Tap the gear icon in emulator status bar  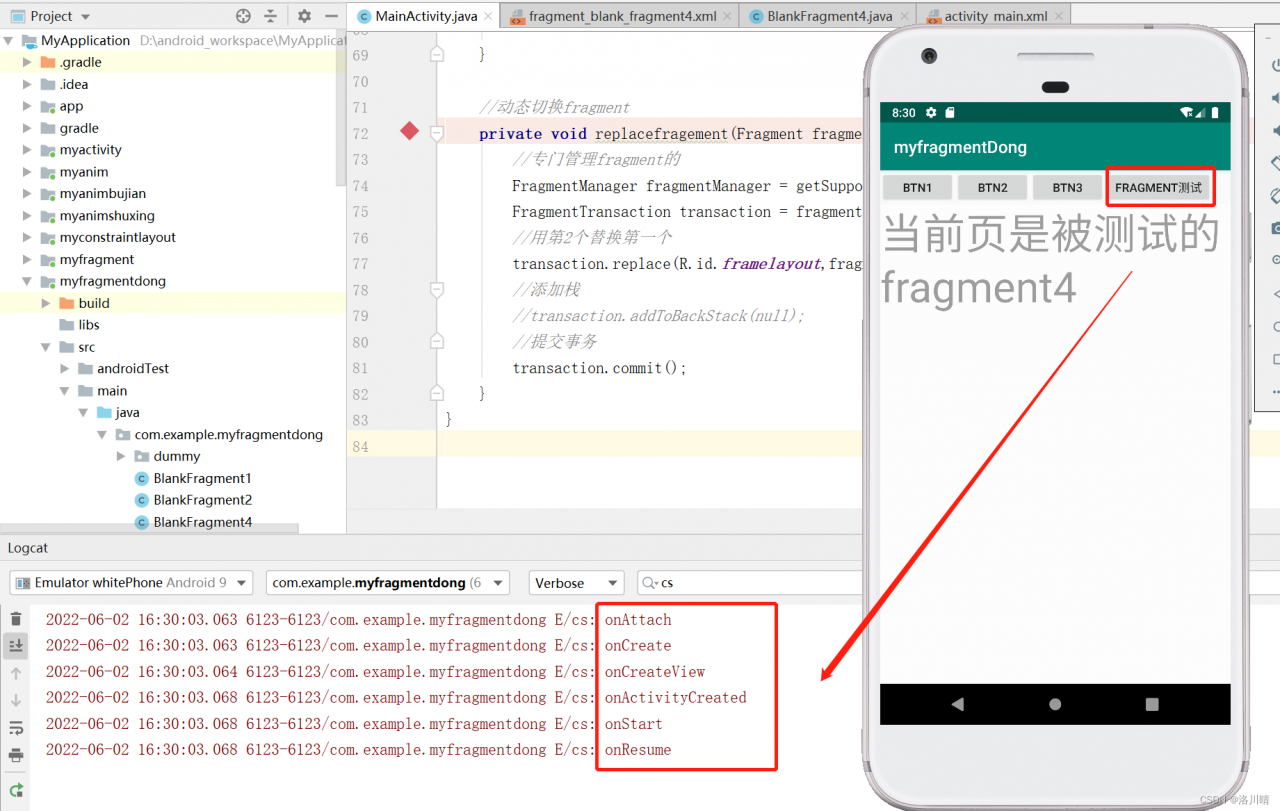(931, 113)
